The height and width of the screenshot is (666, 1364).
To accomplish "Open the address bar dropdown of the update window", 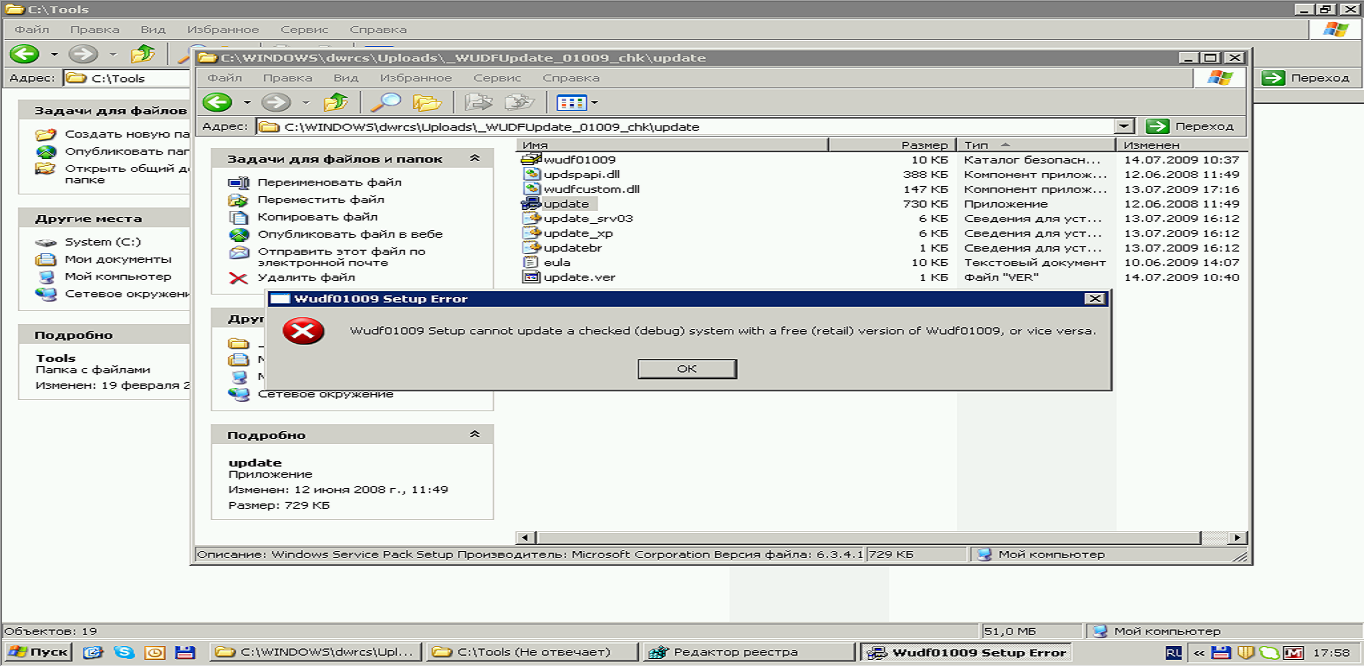I will pyautogui.click(x=1124, y=126).
